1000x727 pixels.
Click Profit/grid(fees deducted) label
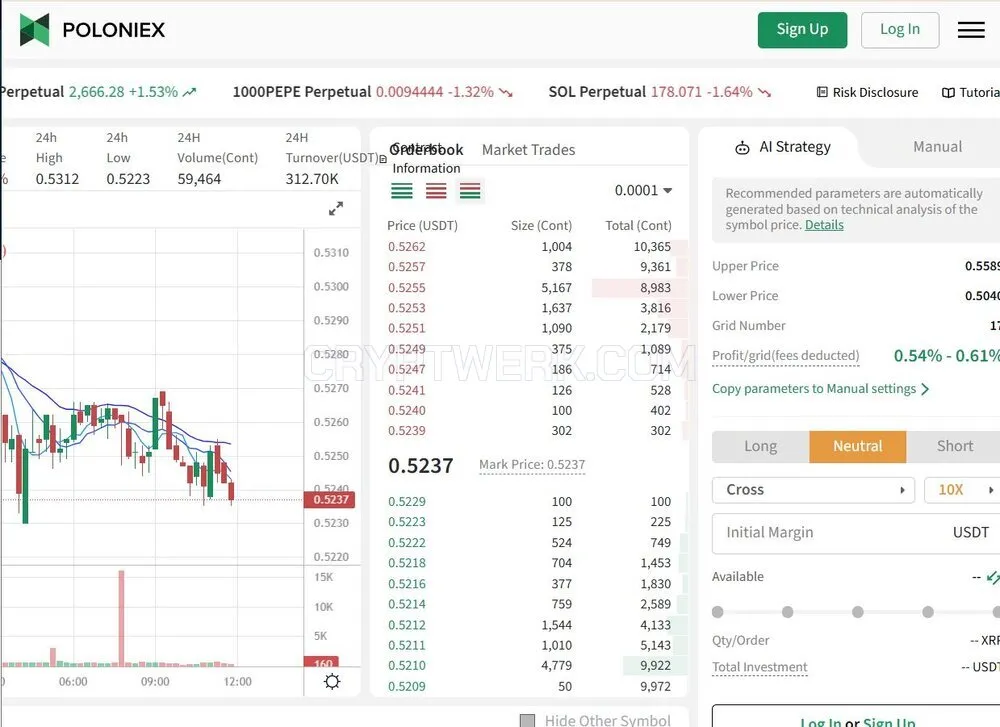[x=786, y=356]
